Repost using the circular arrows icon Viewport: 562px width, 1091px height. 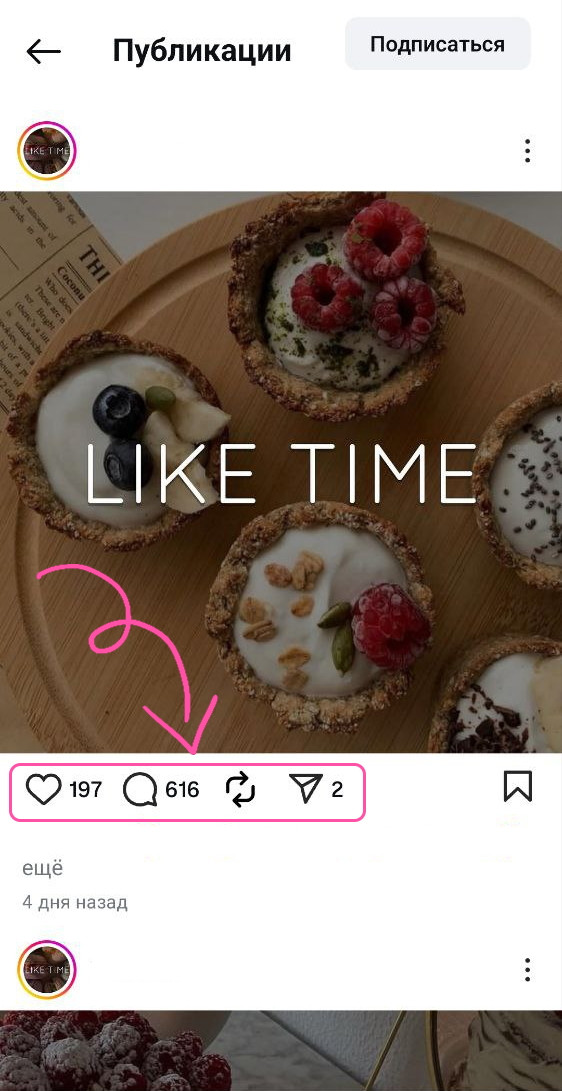[x=241, y=790]
